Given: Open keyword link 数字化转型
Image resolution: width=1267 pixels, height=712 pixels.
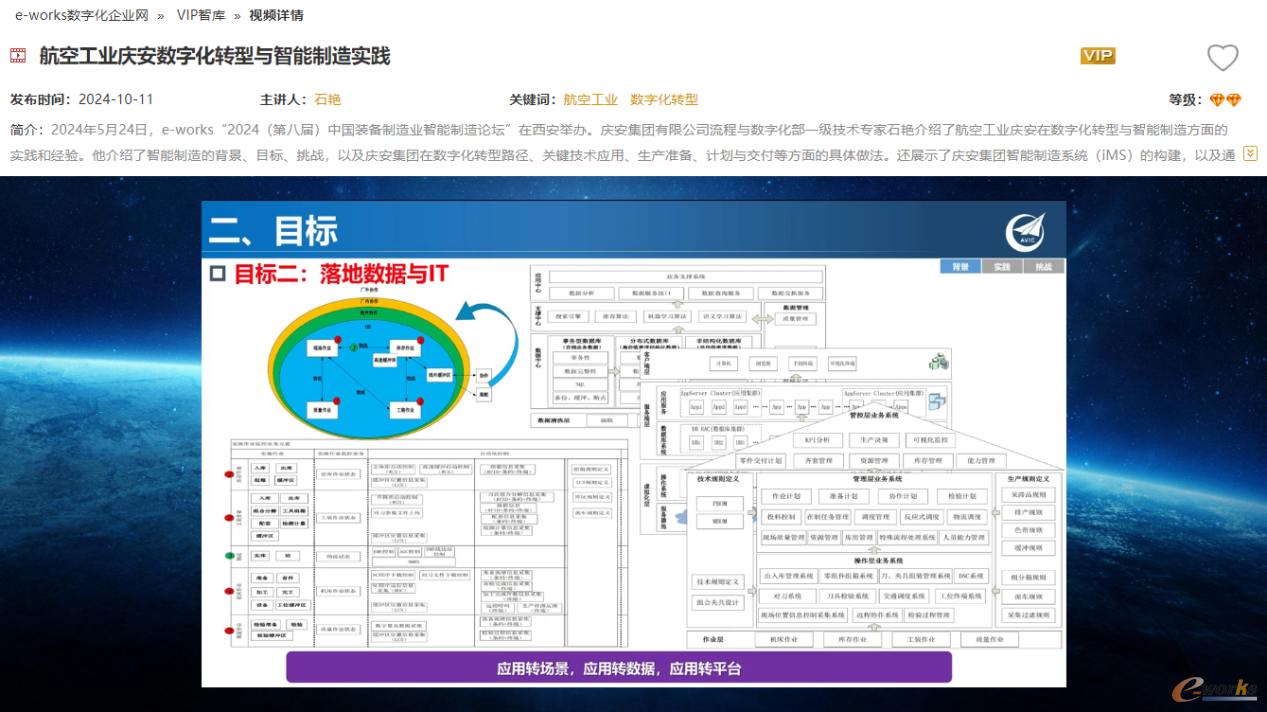Looking at the screenshot, I should 664,99.
